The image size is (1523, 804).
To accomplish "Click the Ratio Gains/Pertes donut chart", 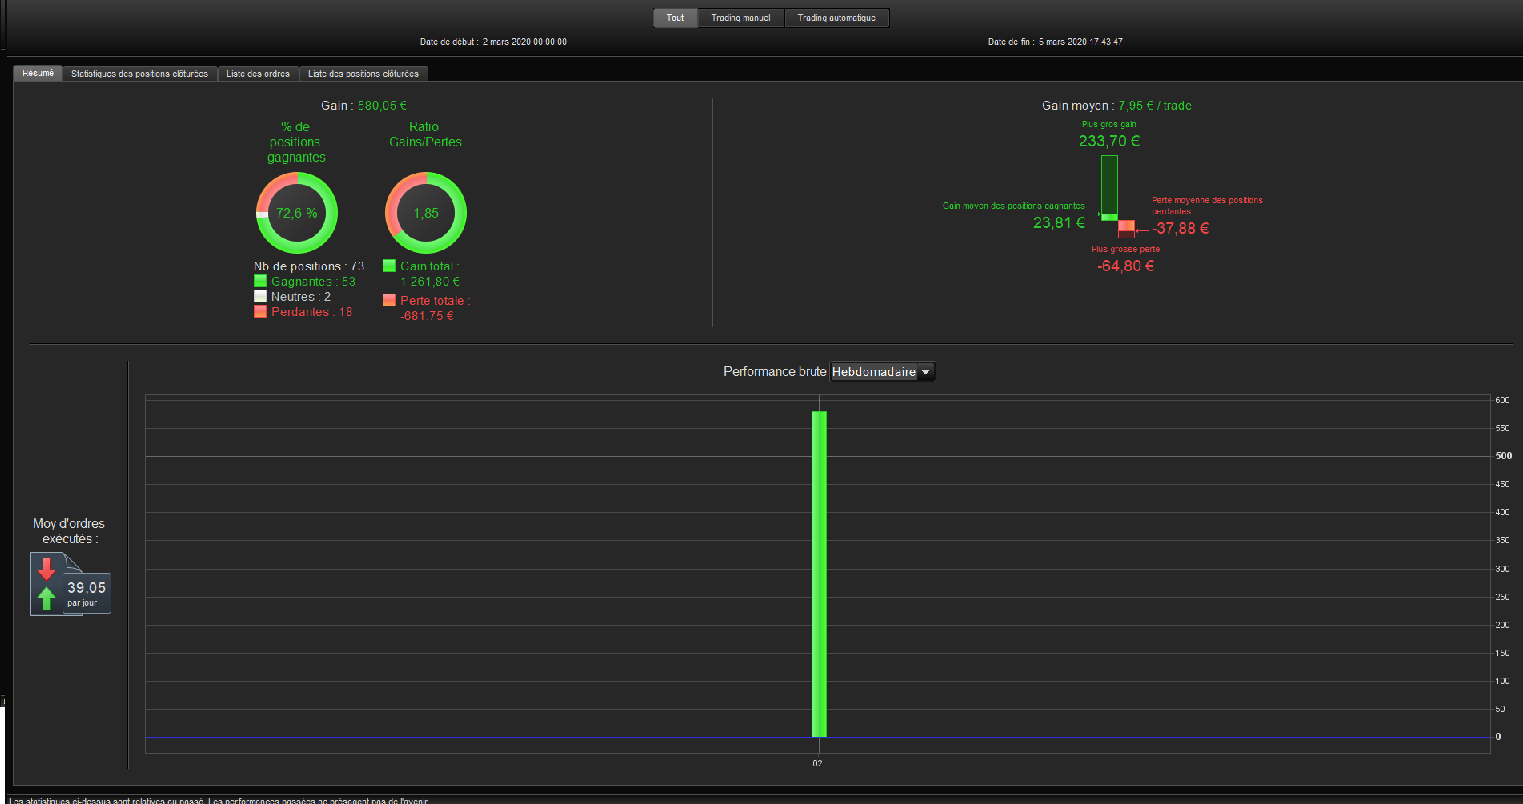I will click(426, 212).
